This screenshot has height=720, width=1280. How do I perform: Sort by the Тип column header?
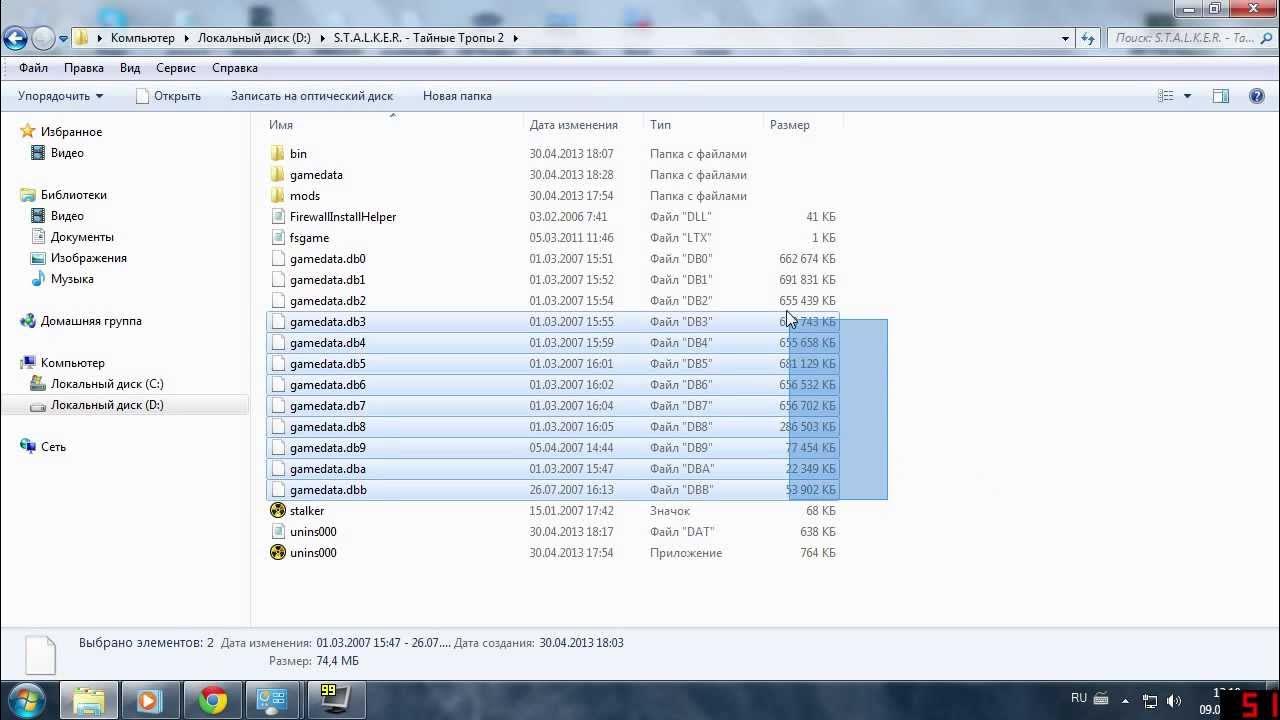pyautogui.click(x=660, y=125)
